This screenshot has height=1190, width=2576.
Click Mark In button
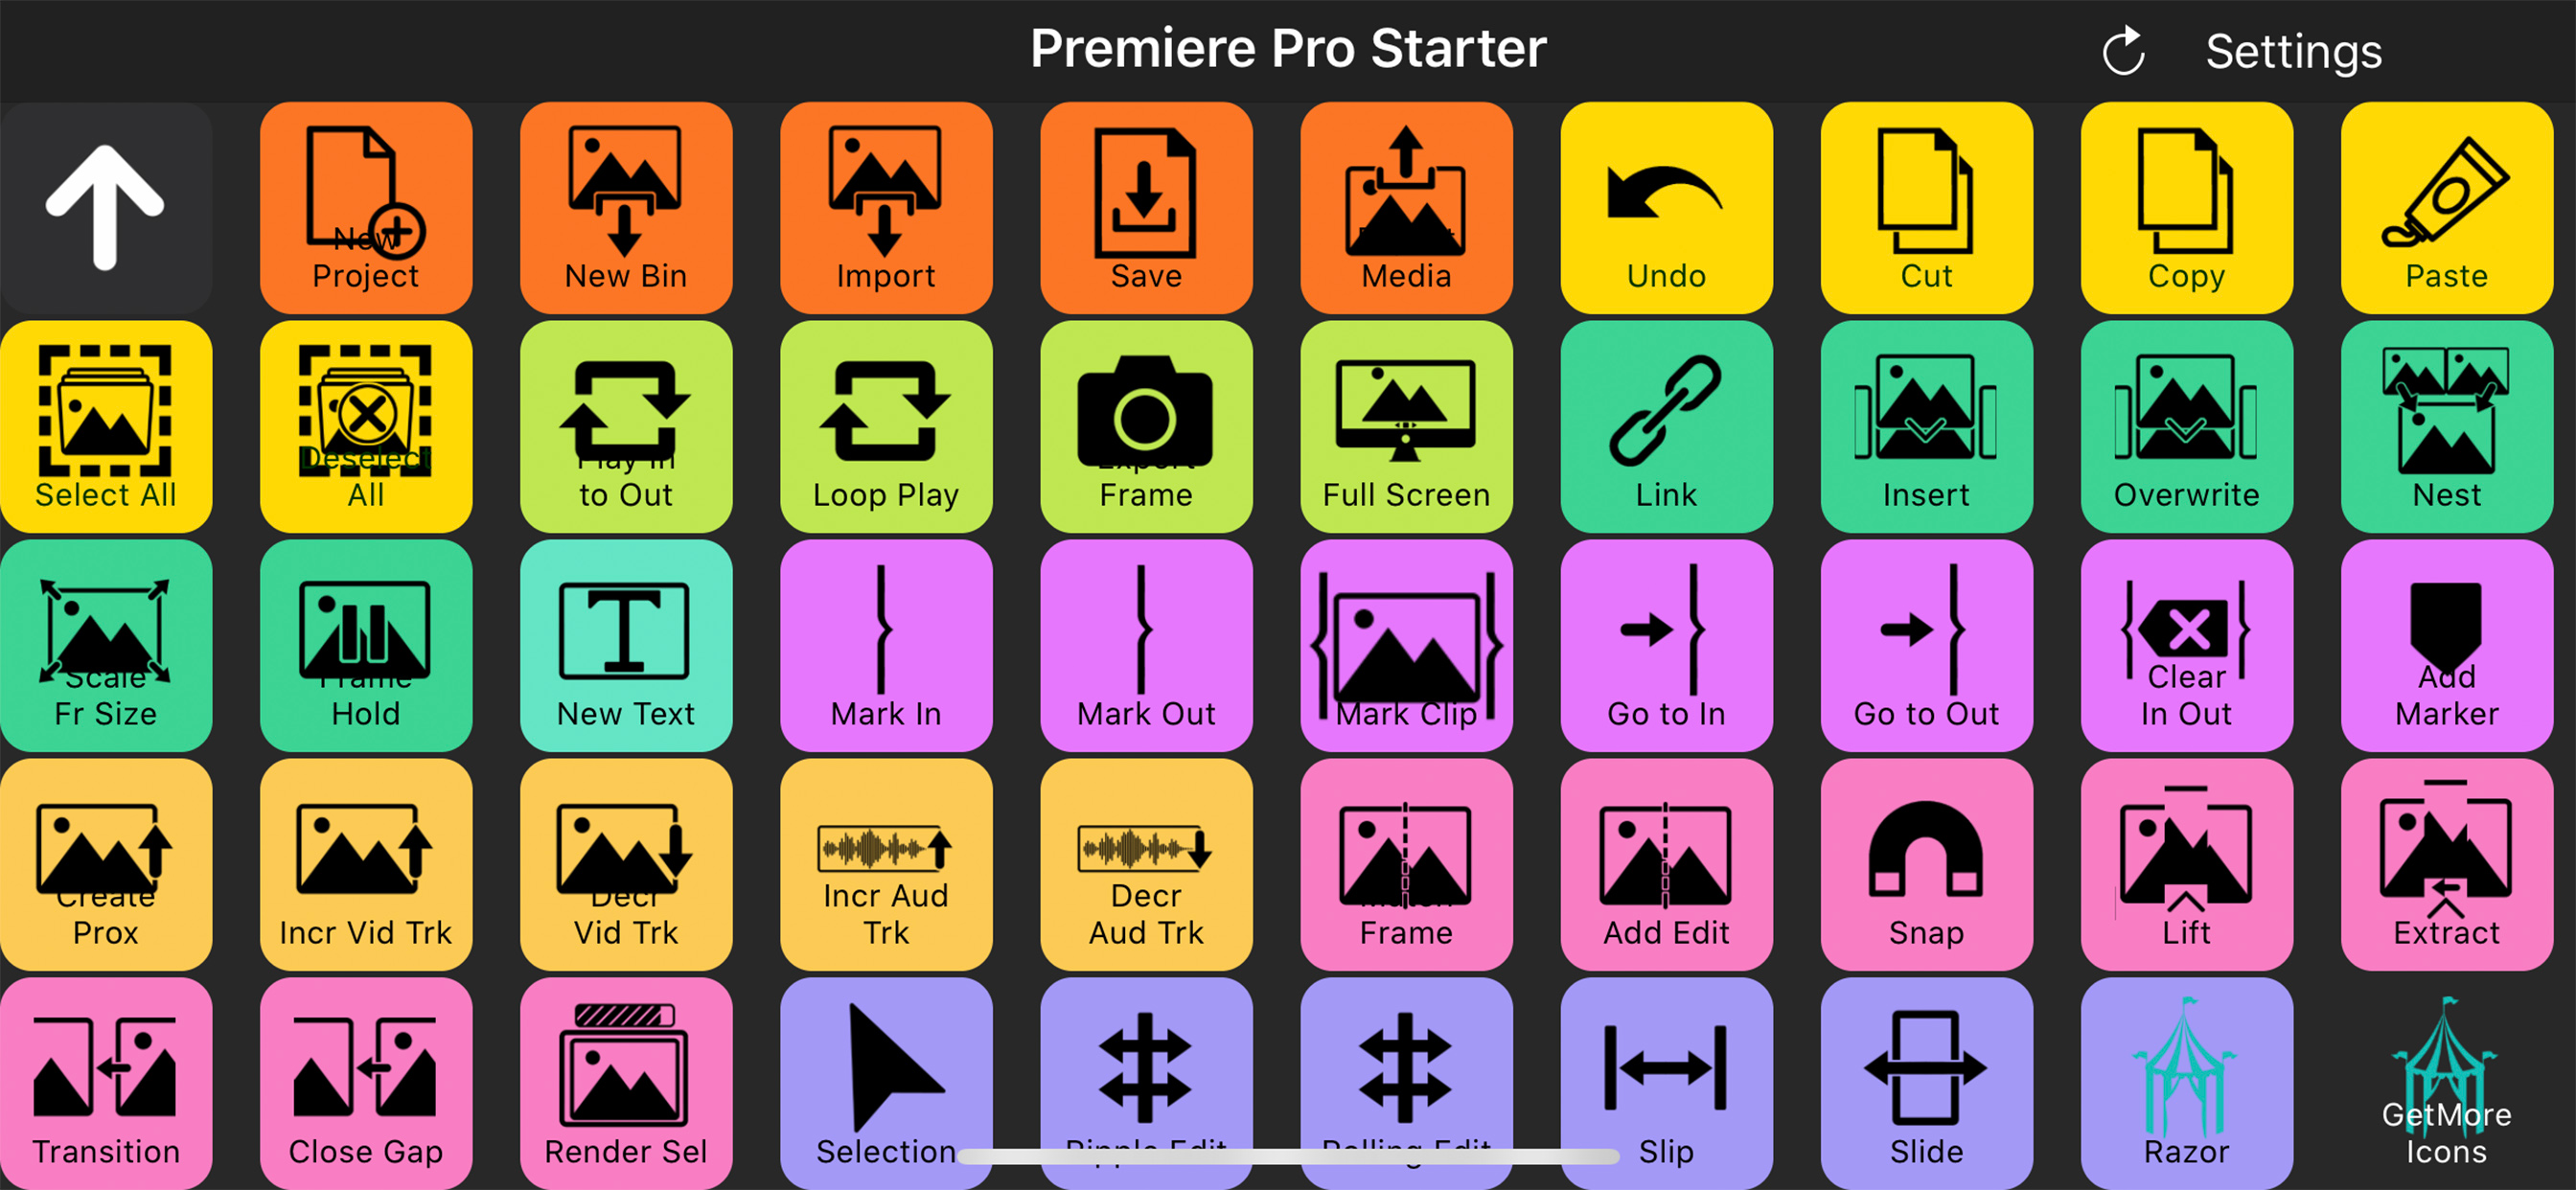pyautogui.click(x=886, y=645)
